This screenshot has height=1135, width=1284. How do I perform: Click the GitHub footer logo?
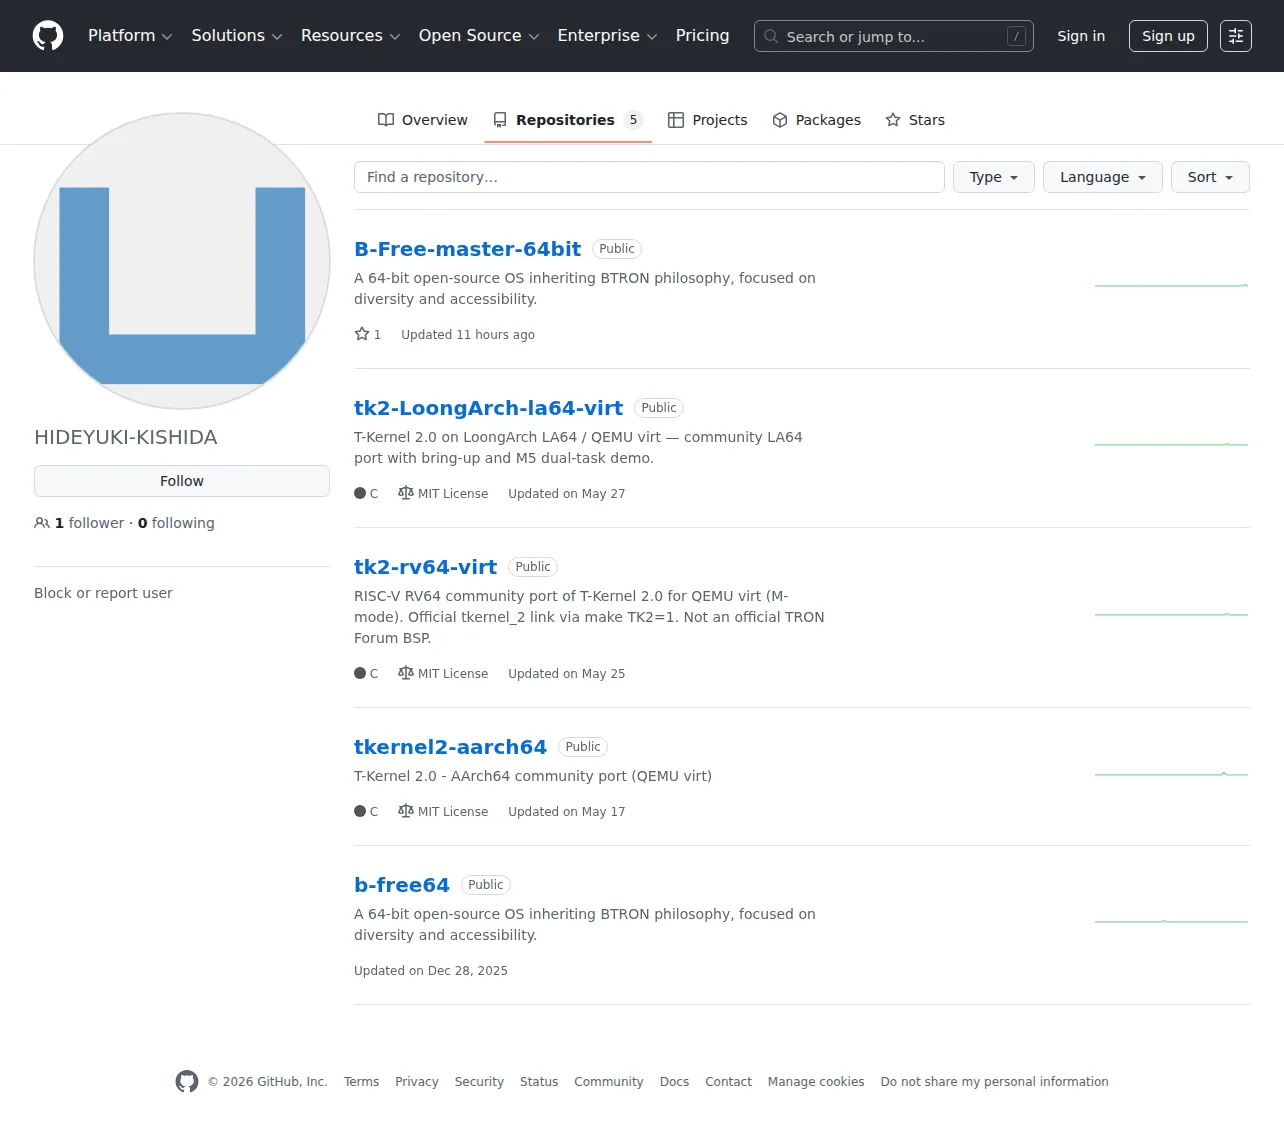coord(187,1081)
